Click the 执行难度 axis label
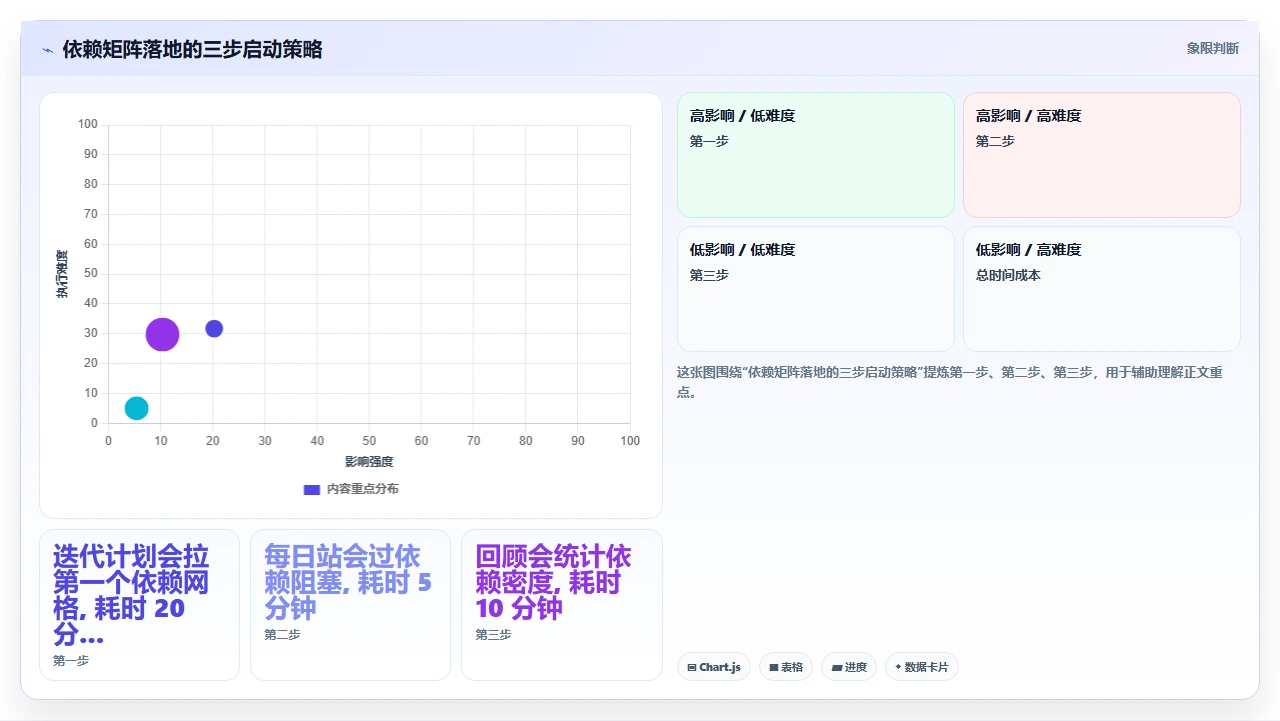This screenshot has width=1280, height=721. 62,274
